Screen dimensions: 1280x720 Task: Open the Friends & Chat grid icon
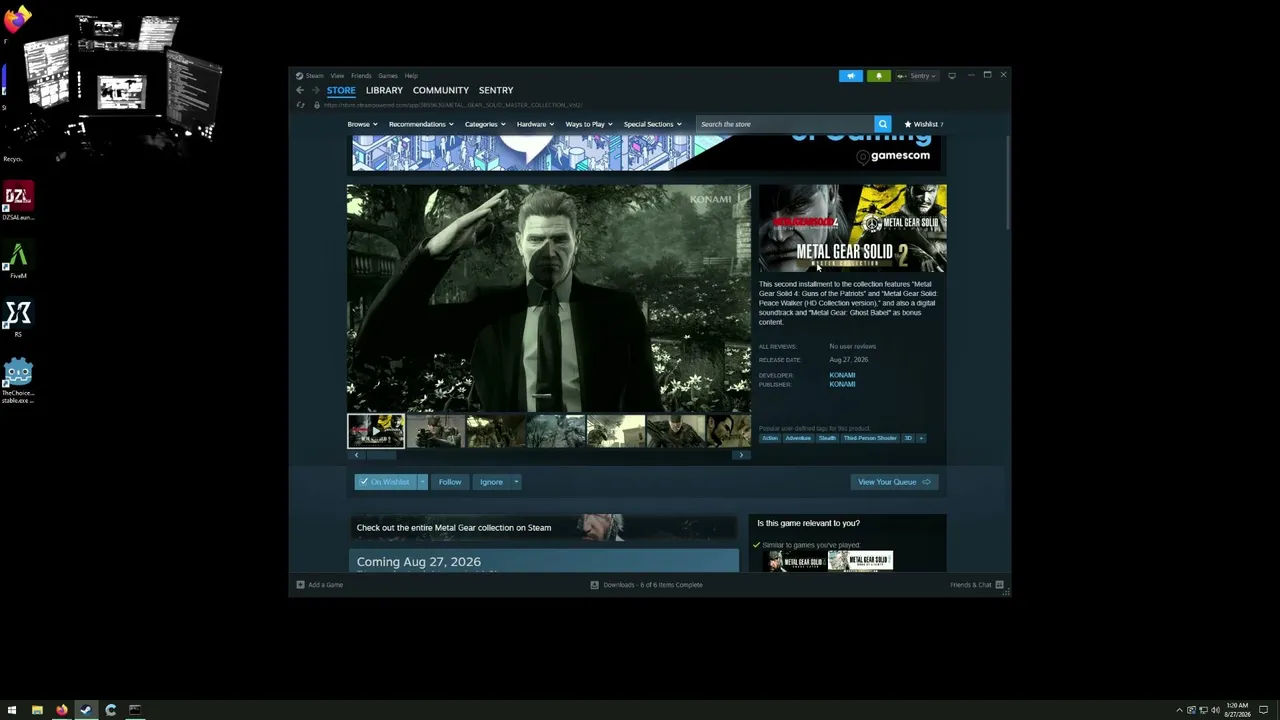999,585
